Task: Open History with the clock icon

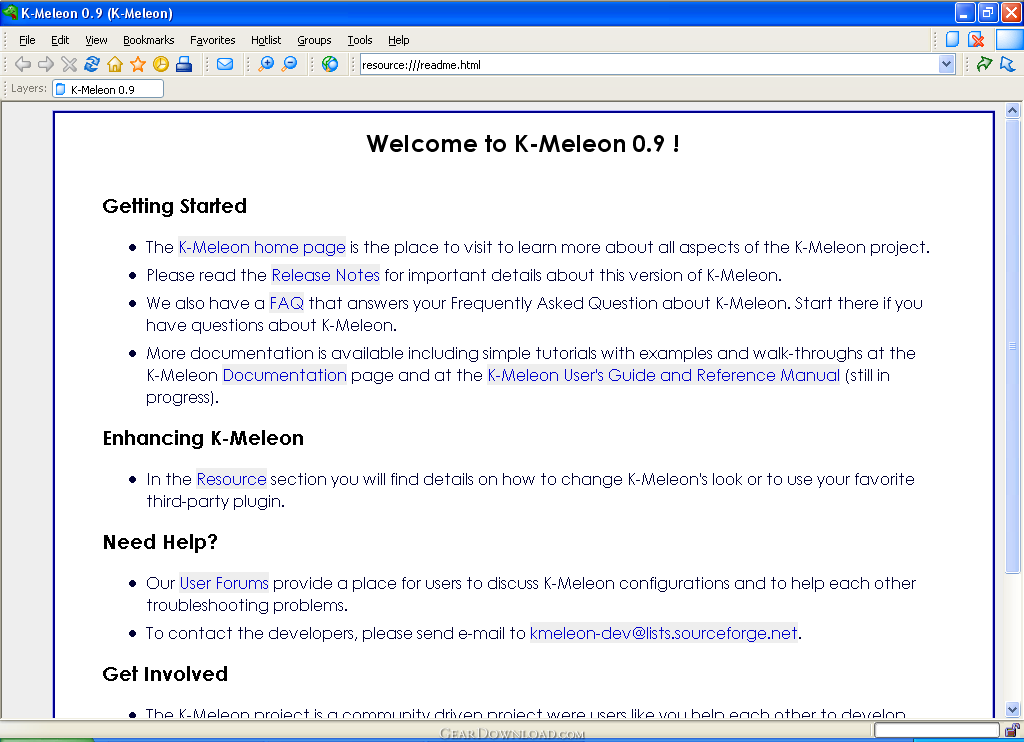Action: click(x=160, y=64)
